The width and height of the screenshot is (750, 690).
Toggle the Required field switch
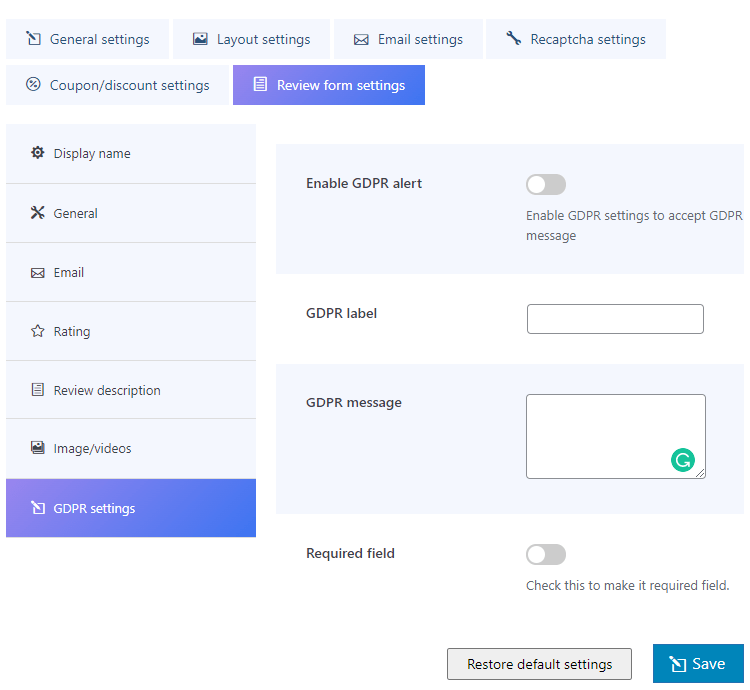546,555
